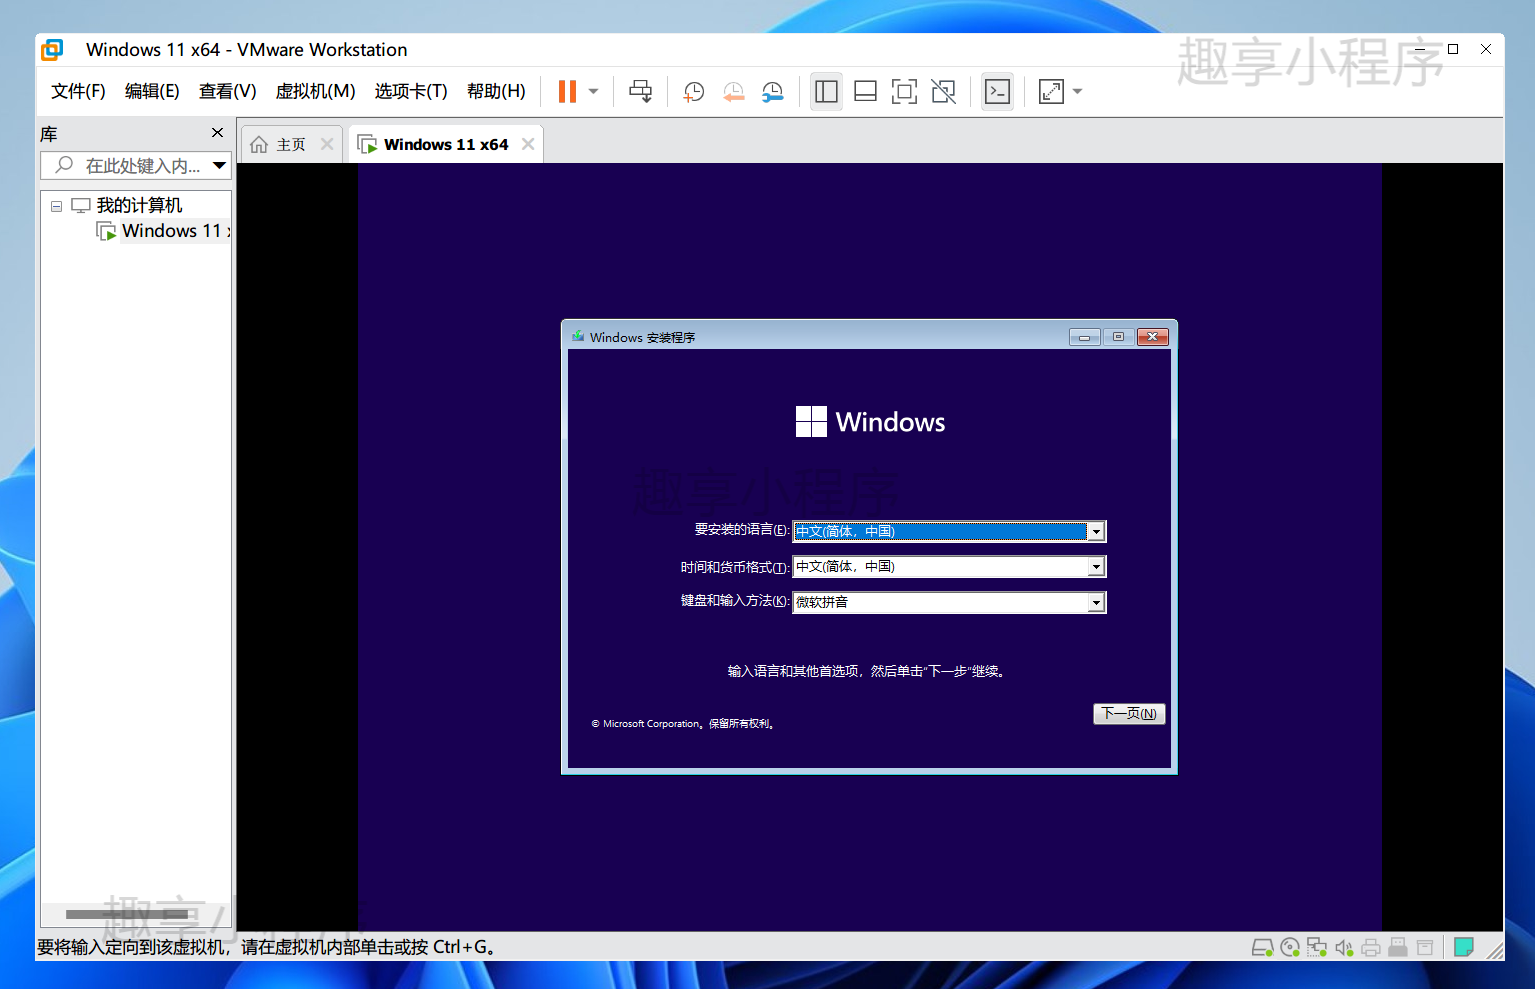Open the 编辑(E) menu

[x=152, y=91]
